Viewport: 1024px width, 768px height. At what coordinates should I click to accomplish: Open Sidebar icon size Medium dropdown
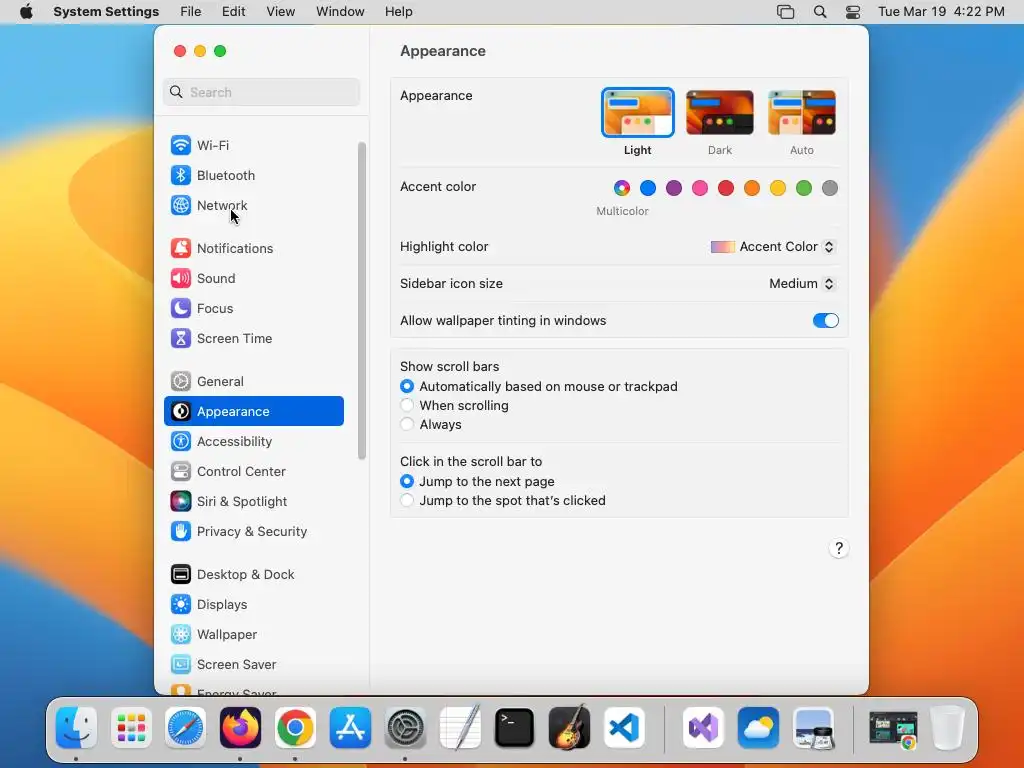pyautogui.click(x=801, y=283)
